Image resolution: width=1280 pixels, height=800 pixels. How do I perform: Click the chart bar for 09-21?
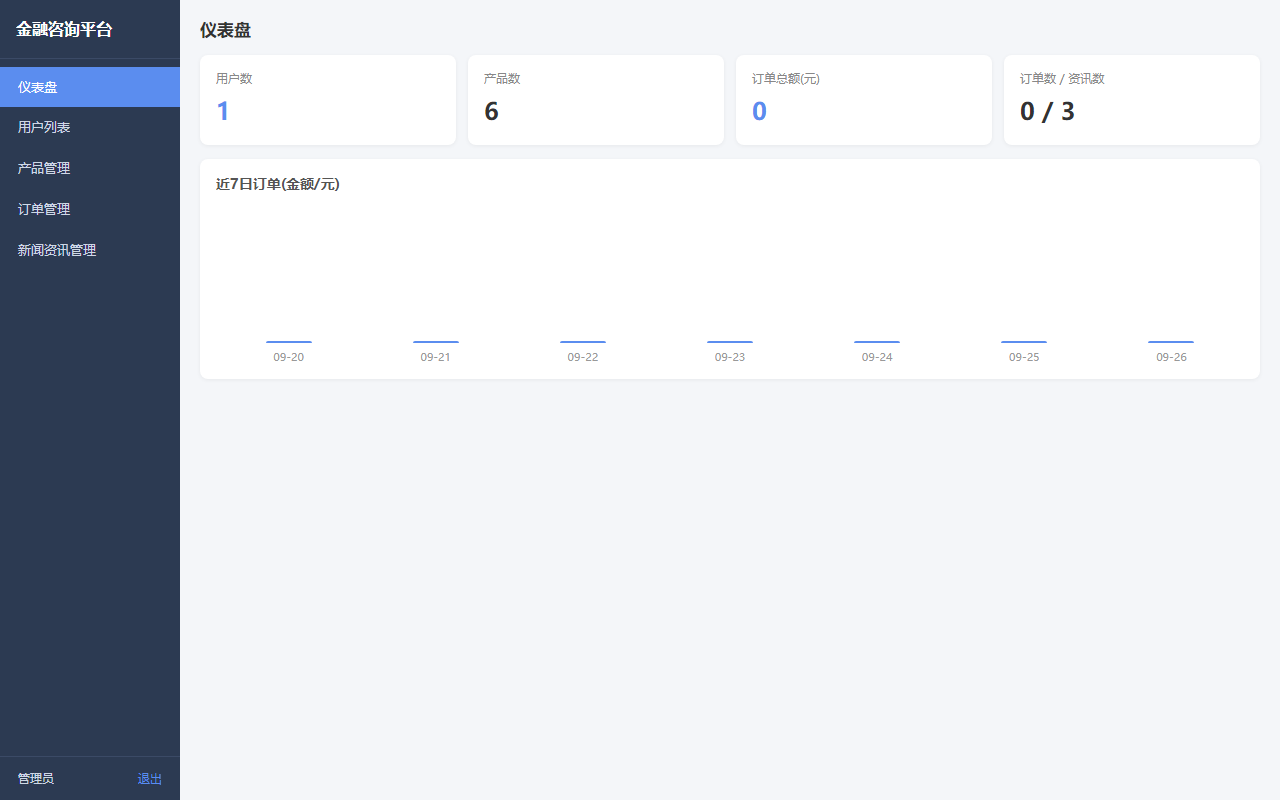click(x=436, y=342)
